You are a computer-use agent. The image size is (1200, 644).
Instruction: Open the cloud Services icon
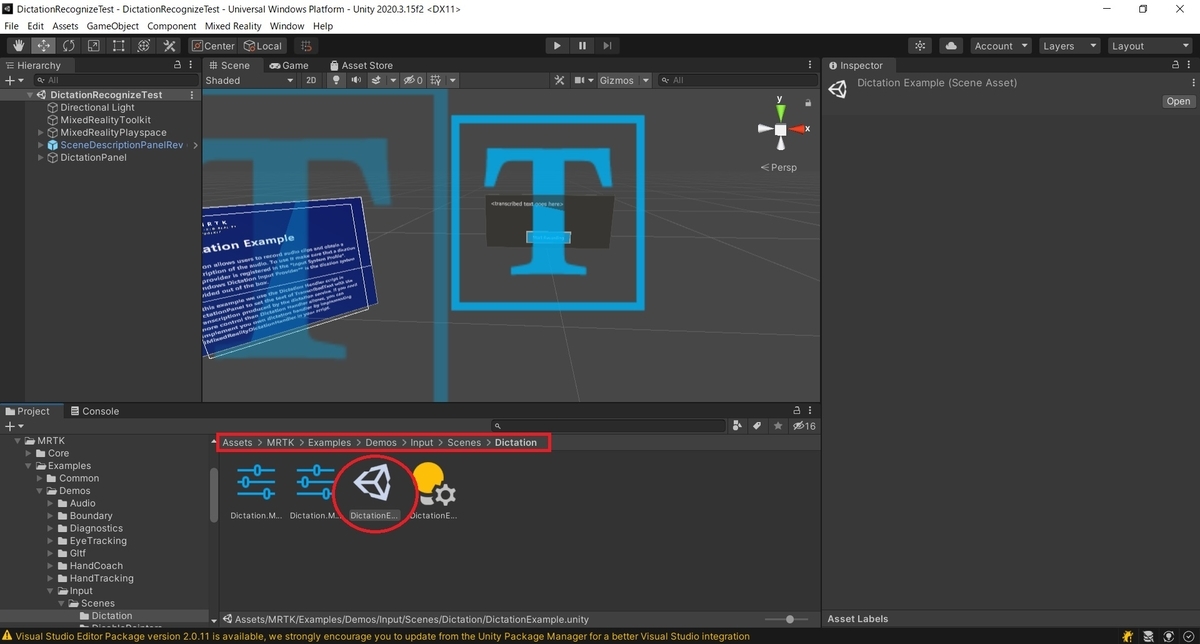pos(951,46)
